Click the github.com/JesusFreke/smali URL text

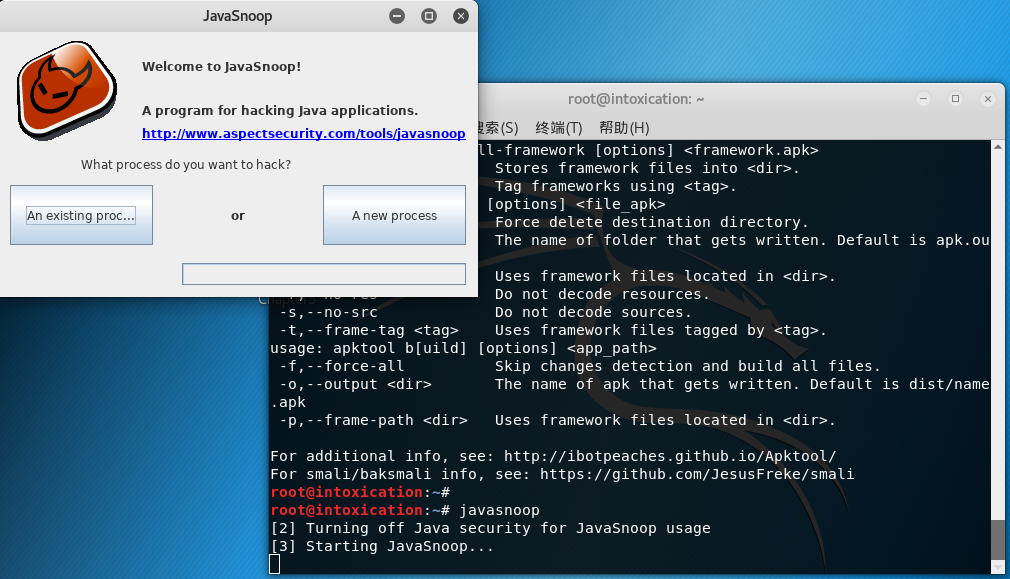coord(697,474)
